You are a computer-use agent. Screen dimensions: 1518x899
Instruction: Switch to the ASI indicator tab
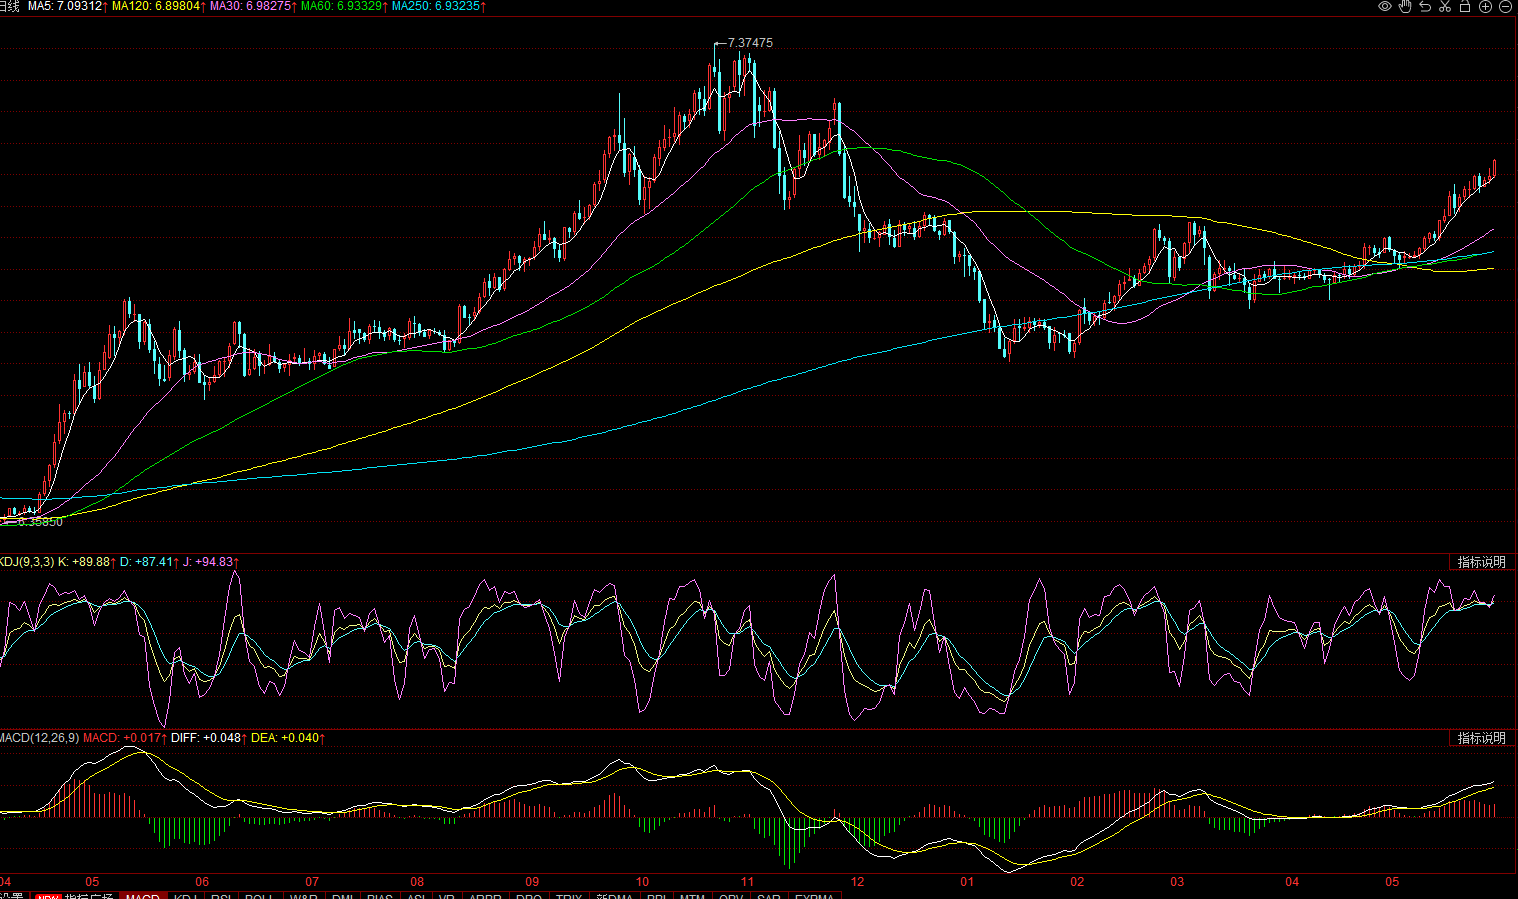(416, 895)
